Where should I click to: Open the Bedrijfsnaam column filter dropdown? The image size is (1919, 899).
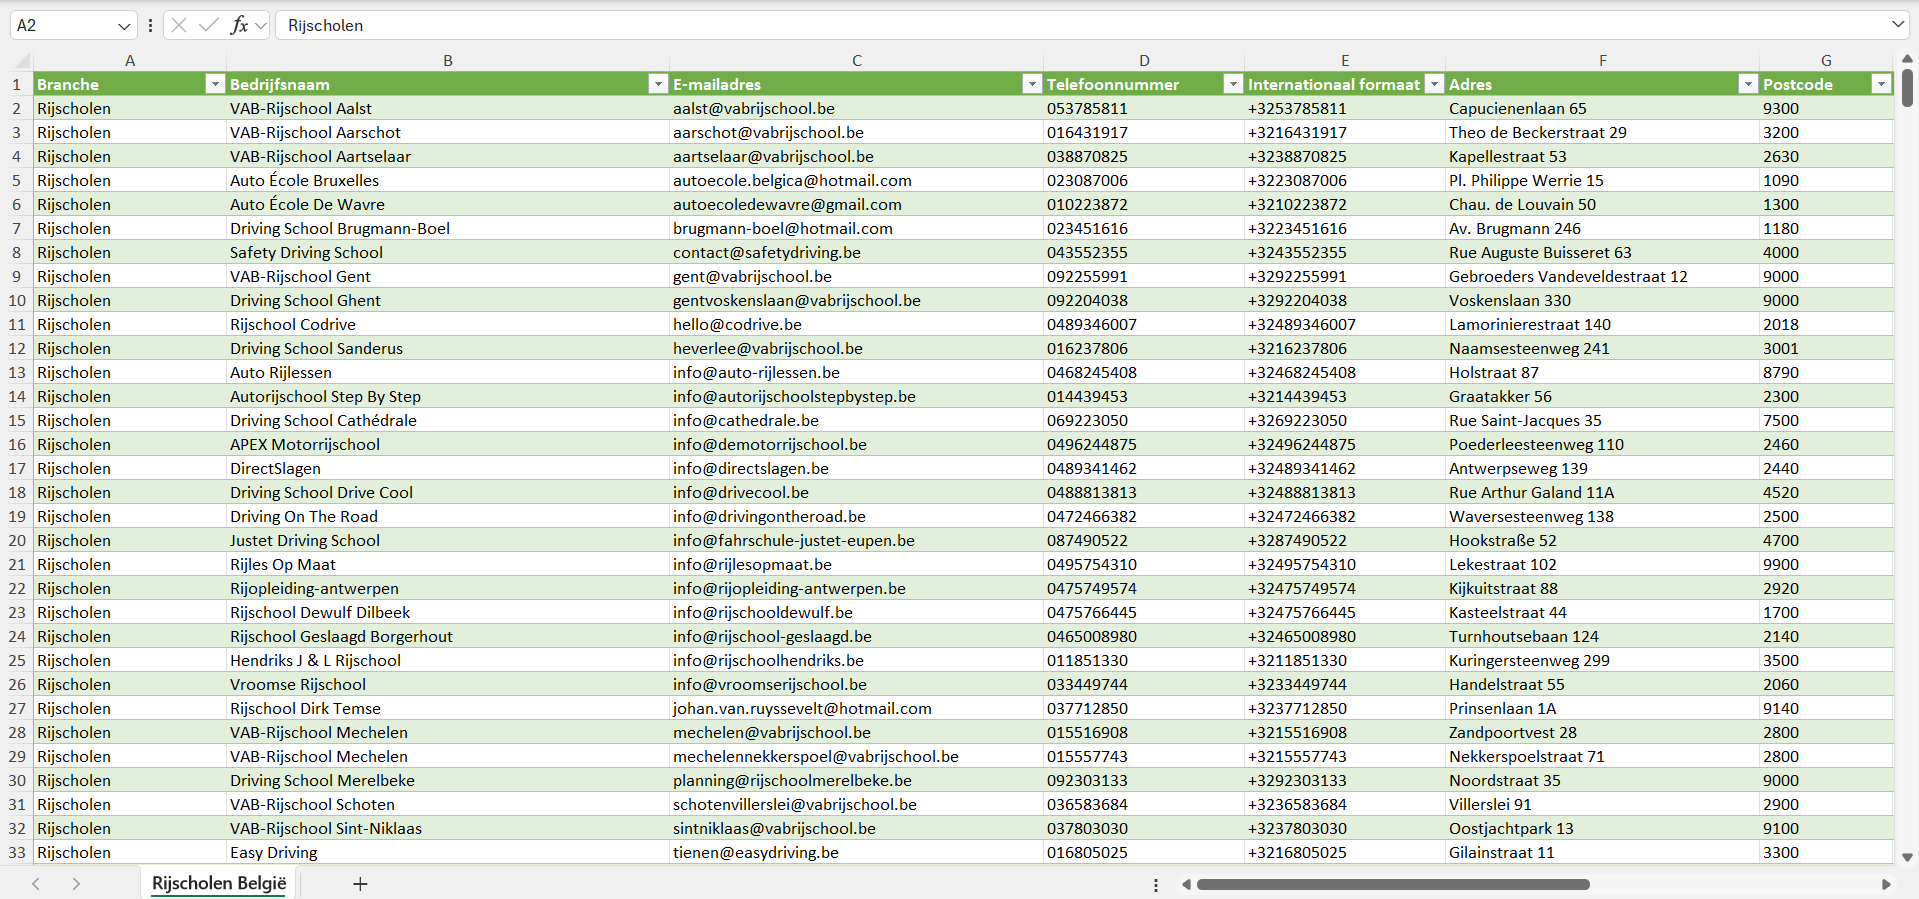(x=657, y=84)
